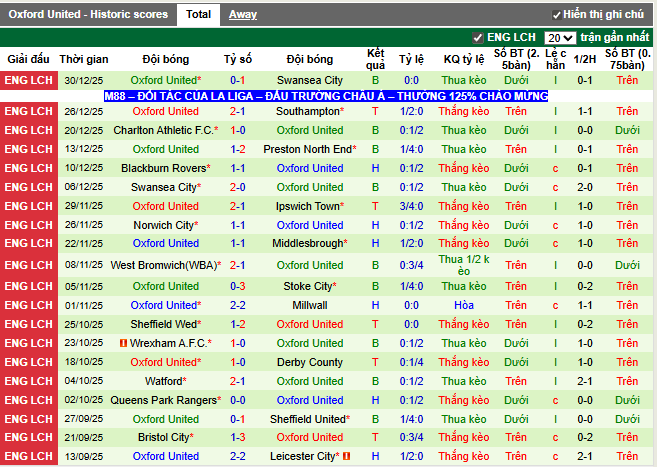The image size is (657, 467).
Task: Click the 0-0 score in Queens Park Rangers row
Action: (238, 400)
